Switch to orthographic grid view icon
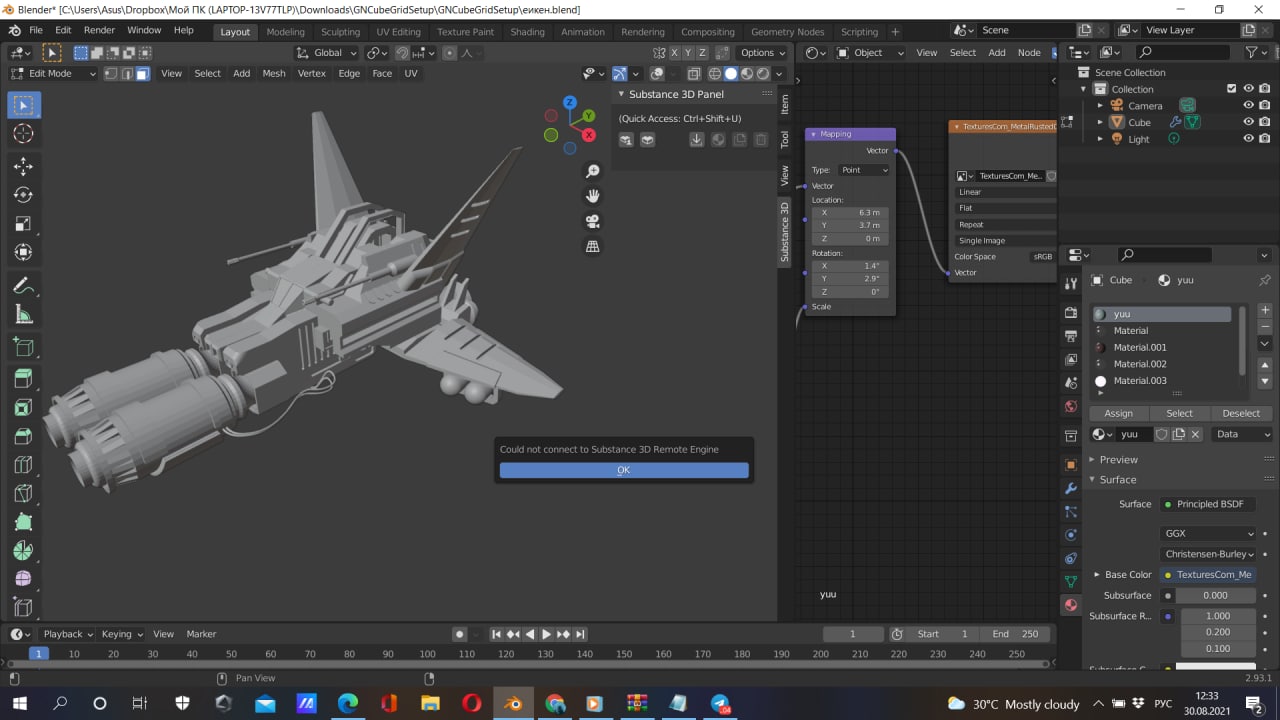Image resolution: width=1280 pixels, height=720 pixels. (x=593, y=246)
